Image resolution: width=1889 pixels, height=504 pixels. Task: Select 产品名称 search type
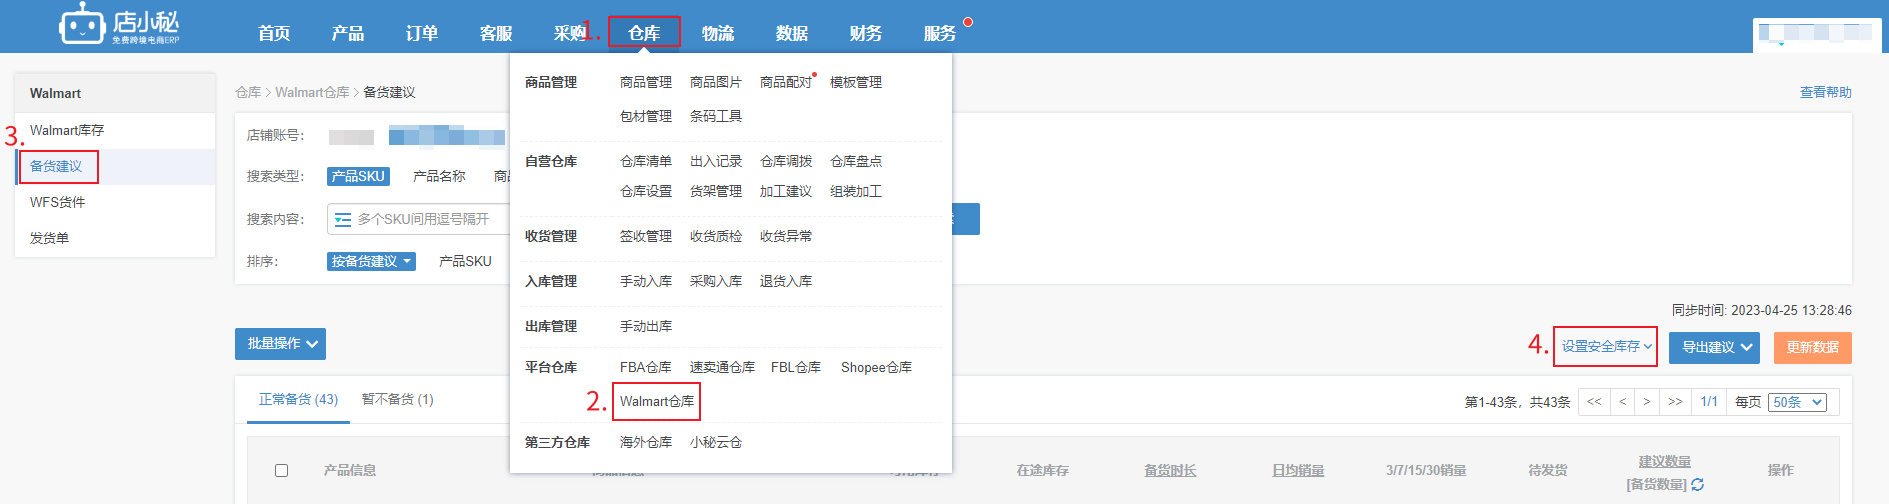[439, 176]
